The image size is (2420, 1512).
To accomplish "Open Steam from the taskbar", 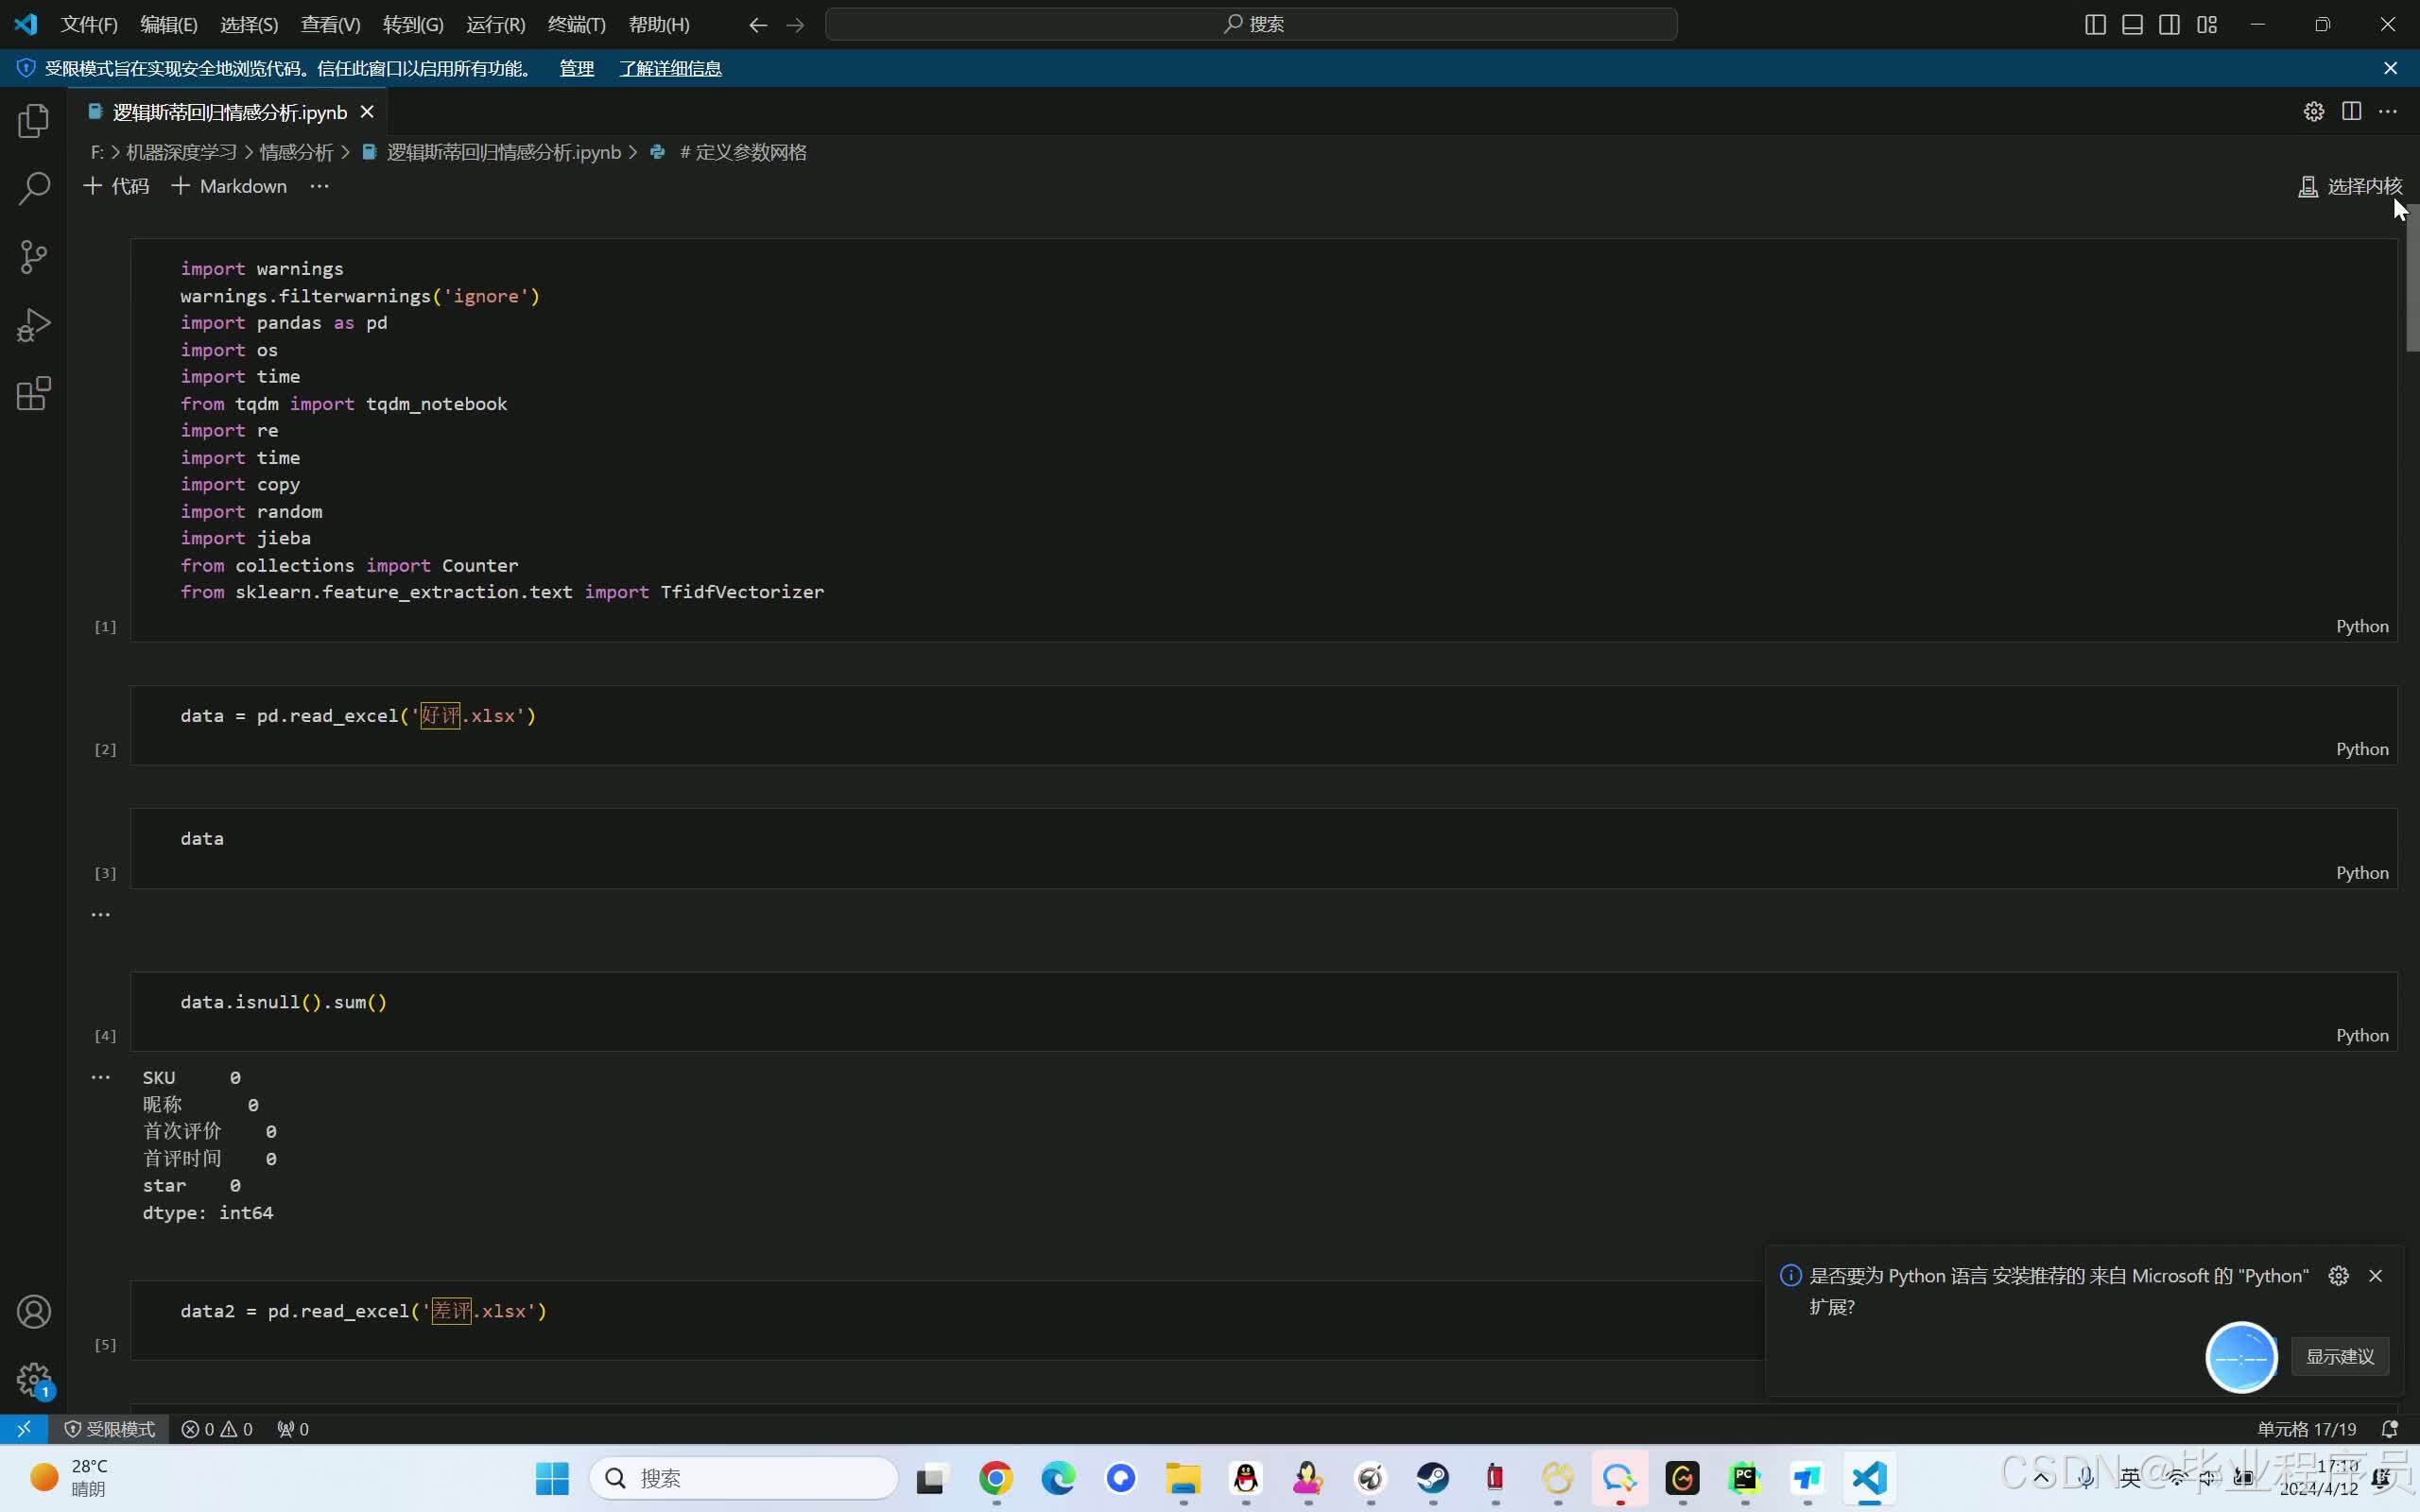I will (x=1432, y=1478).
